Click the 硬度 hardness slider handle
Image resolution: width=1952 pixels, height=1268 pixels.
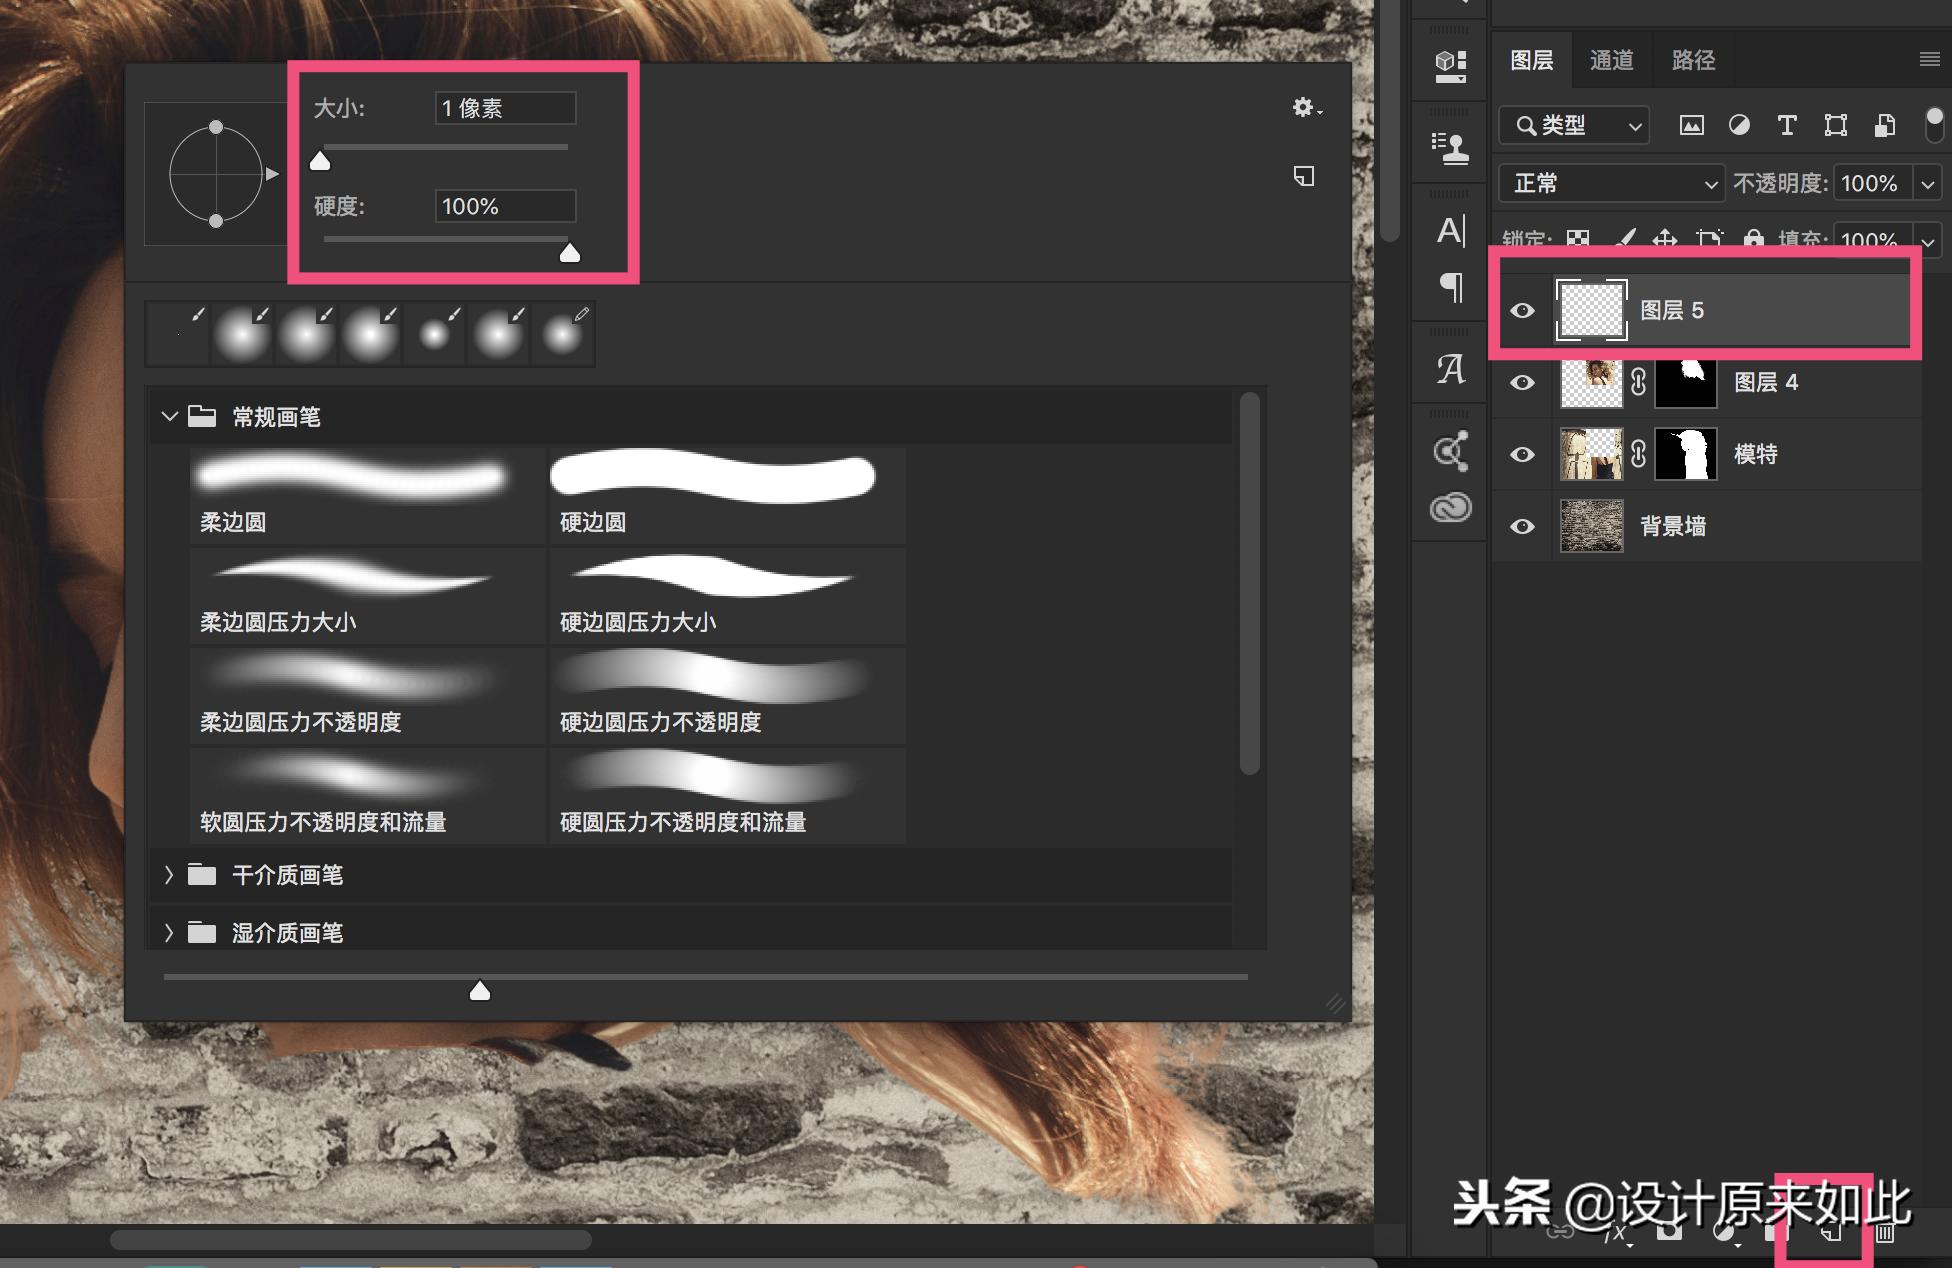click(x=570, y=253)
